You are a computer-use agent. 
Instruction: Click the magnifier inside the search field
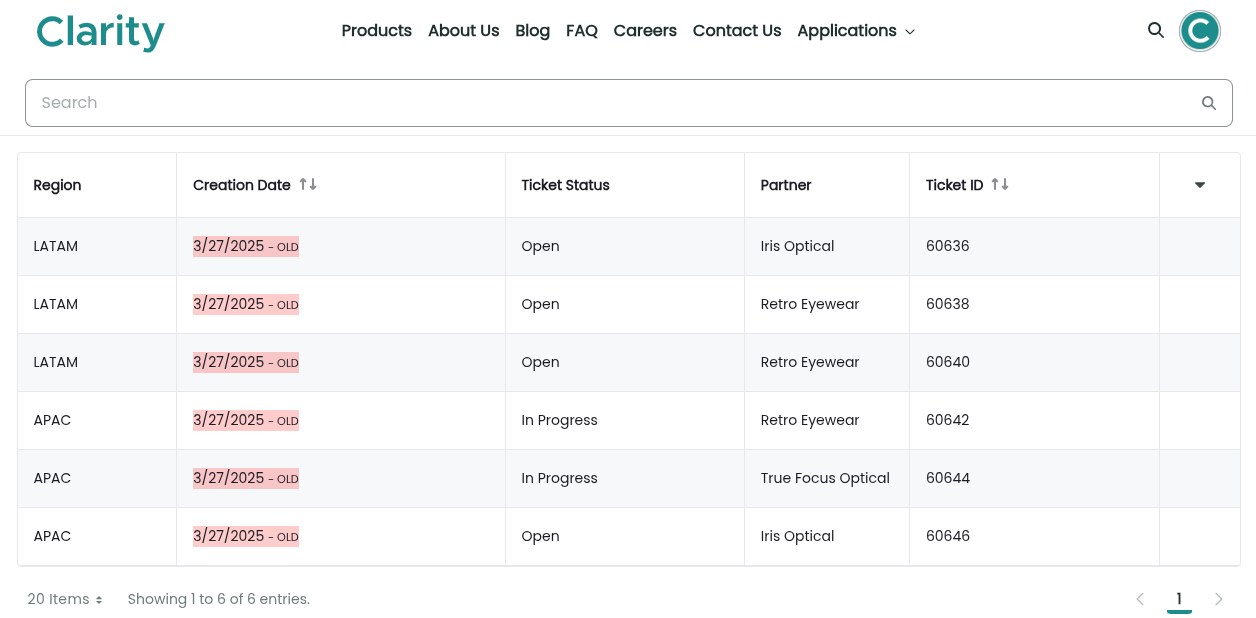[1209, 103]
